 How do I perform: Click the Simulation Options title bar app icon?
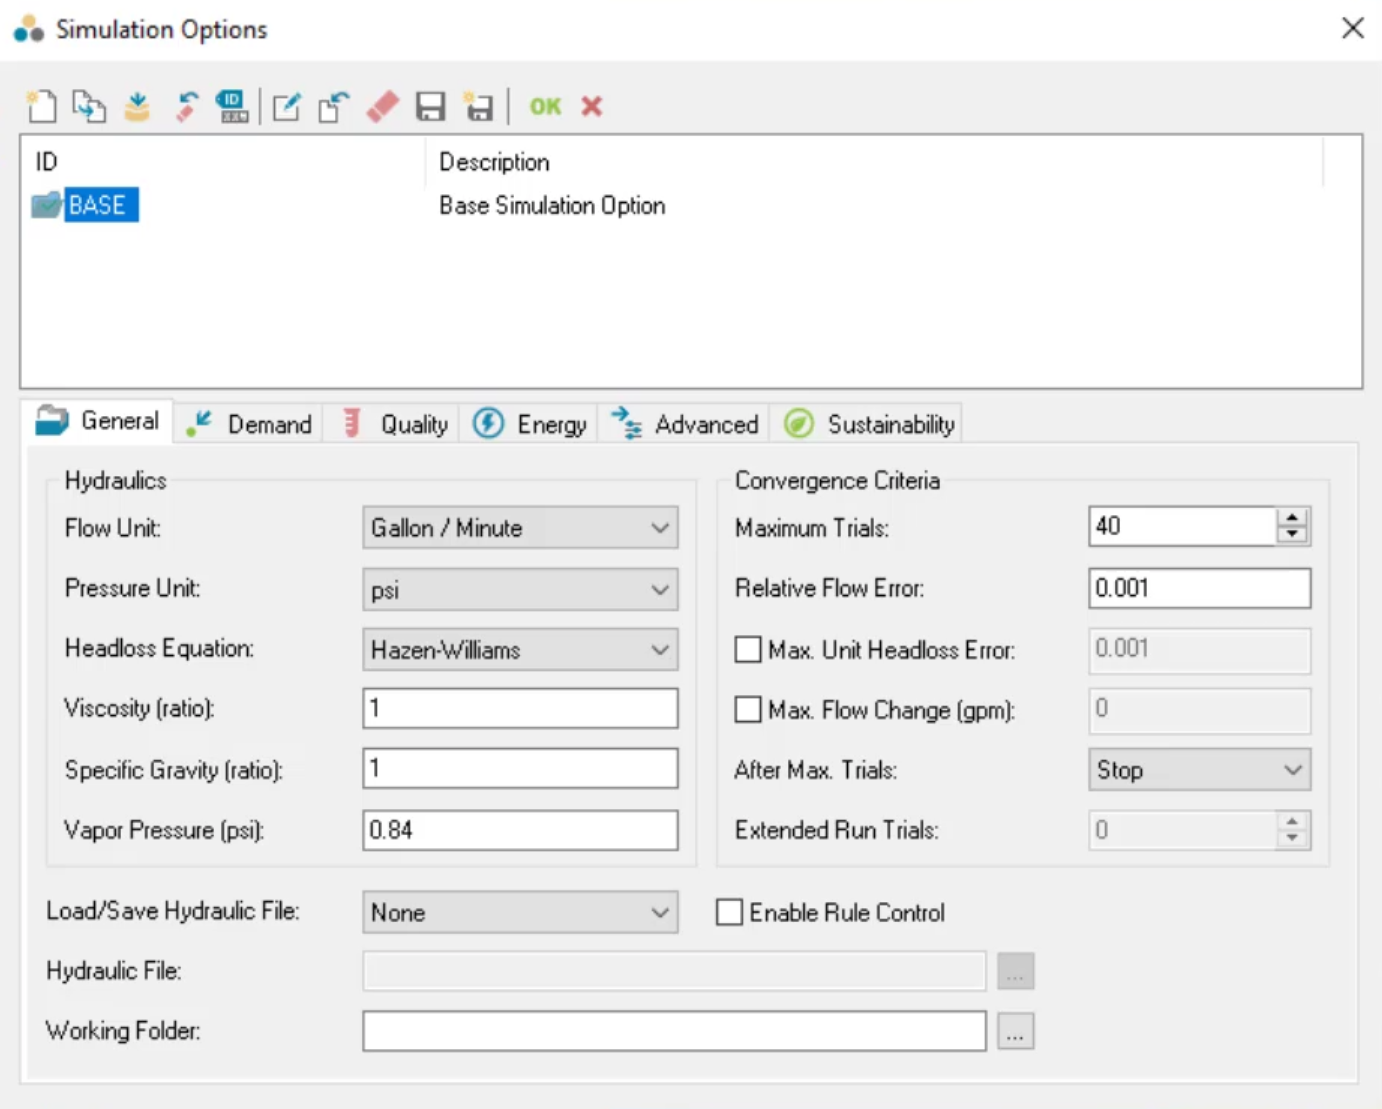(x=29, y=29)
